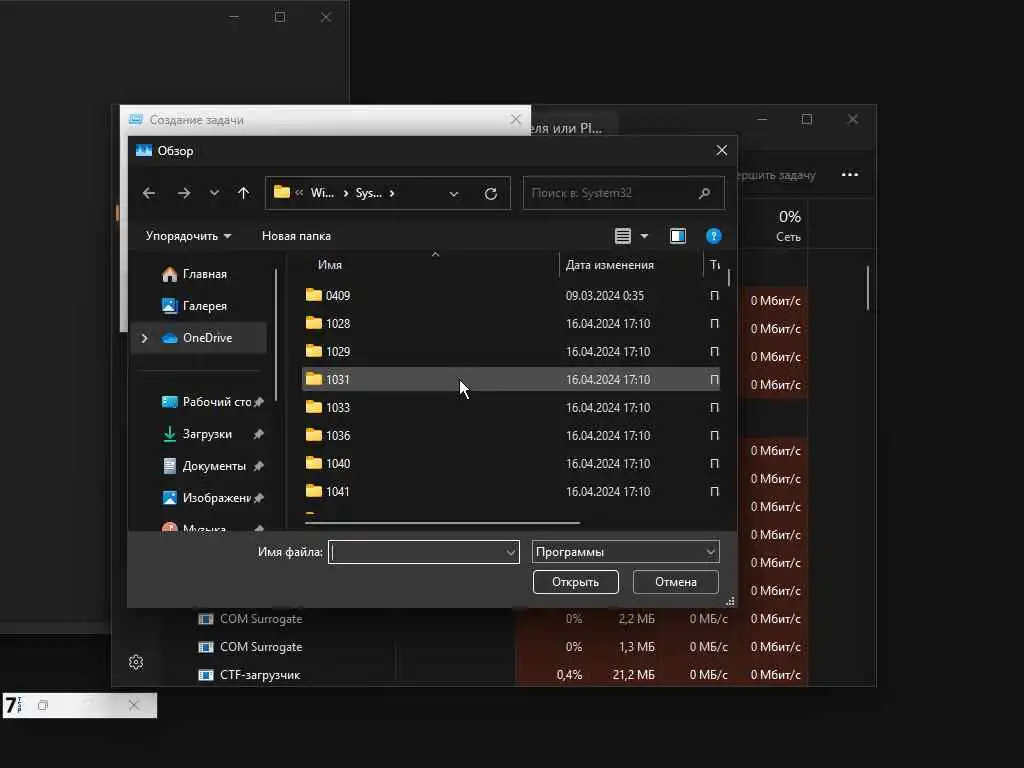Open Загрузки quick access folder
This screenshot has width=1024, height=768.
pyautogui.click(x=197, y=434)
